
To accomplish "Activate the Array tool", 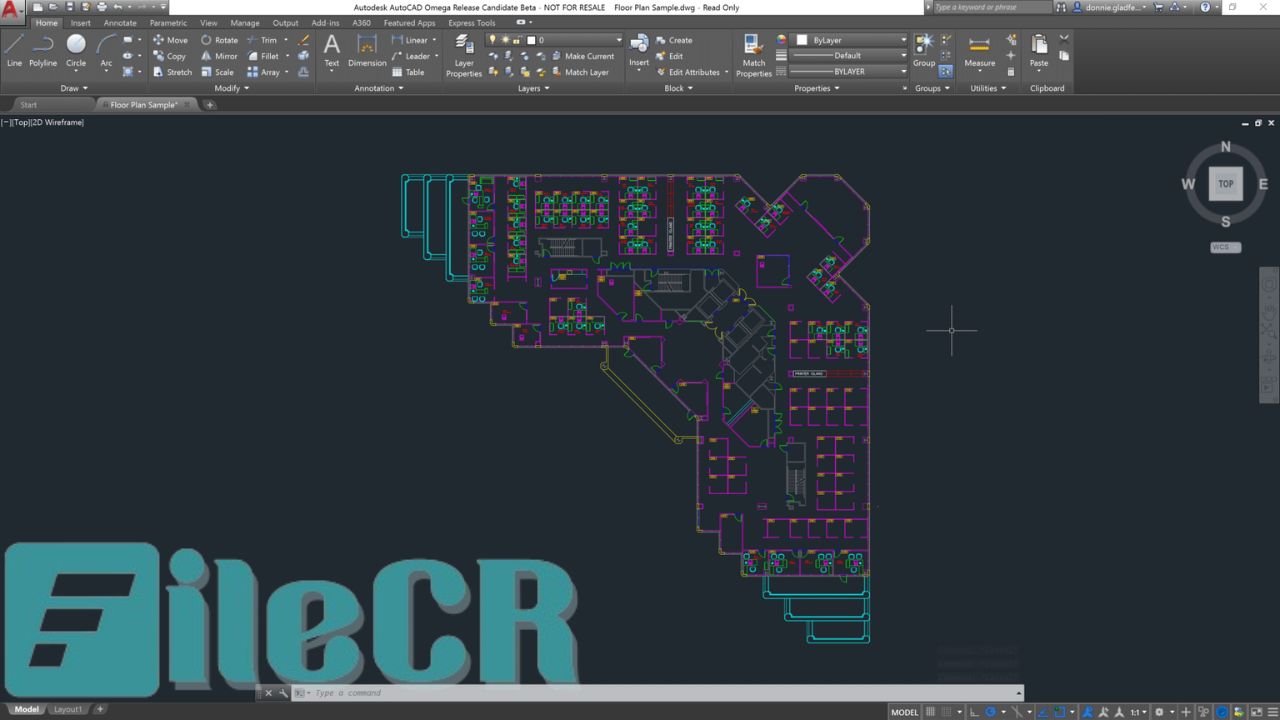I will (x=264, y=72).
